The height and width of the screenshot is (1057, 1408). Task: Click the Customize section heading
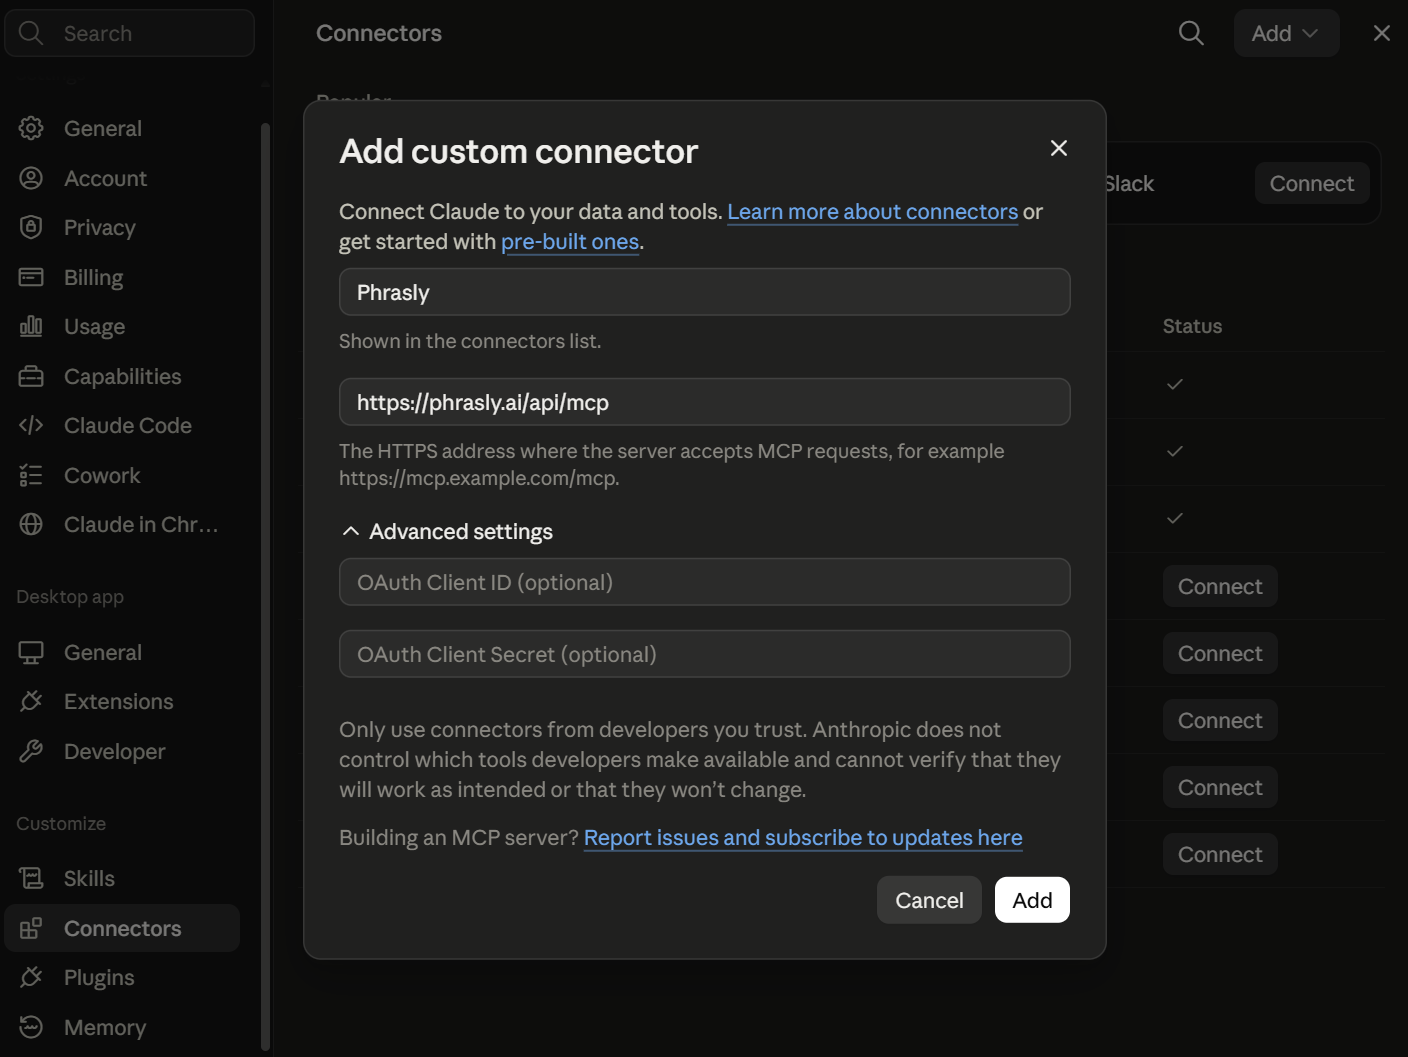pos(61,823)
